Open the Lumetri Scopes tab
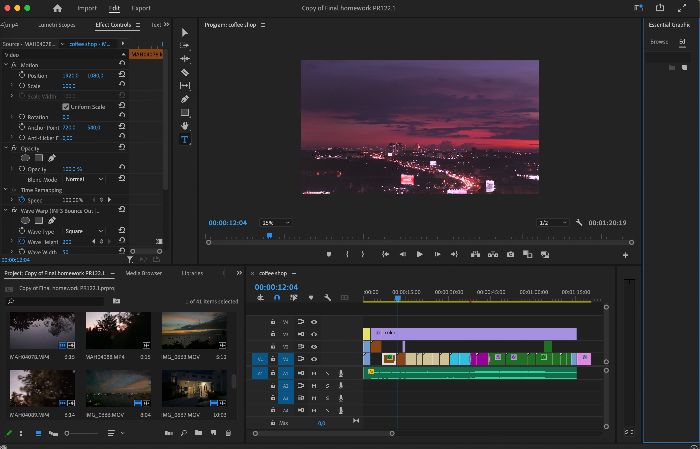The height and width of the screenshot is (449, 700). click(56, 25)
